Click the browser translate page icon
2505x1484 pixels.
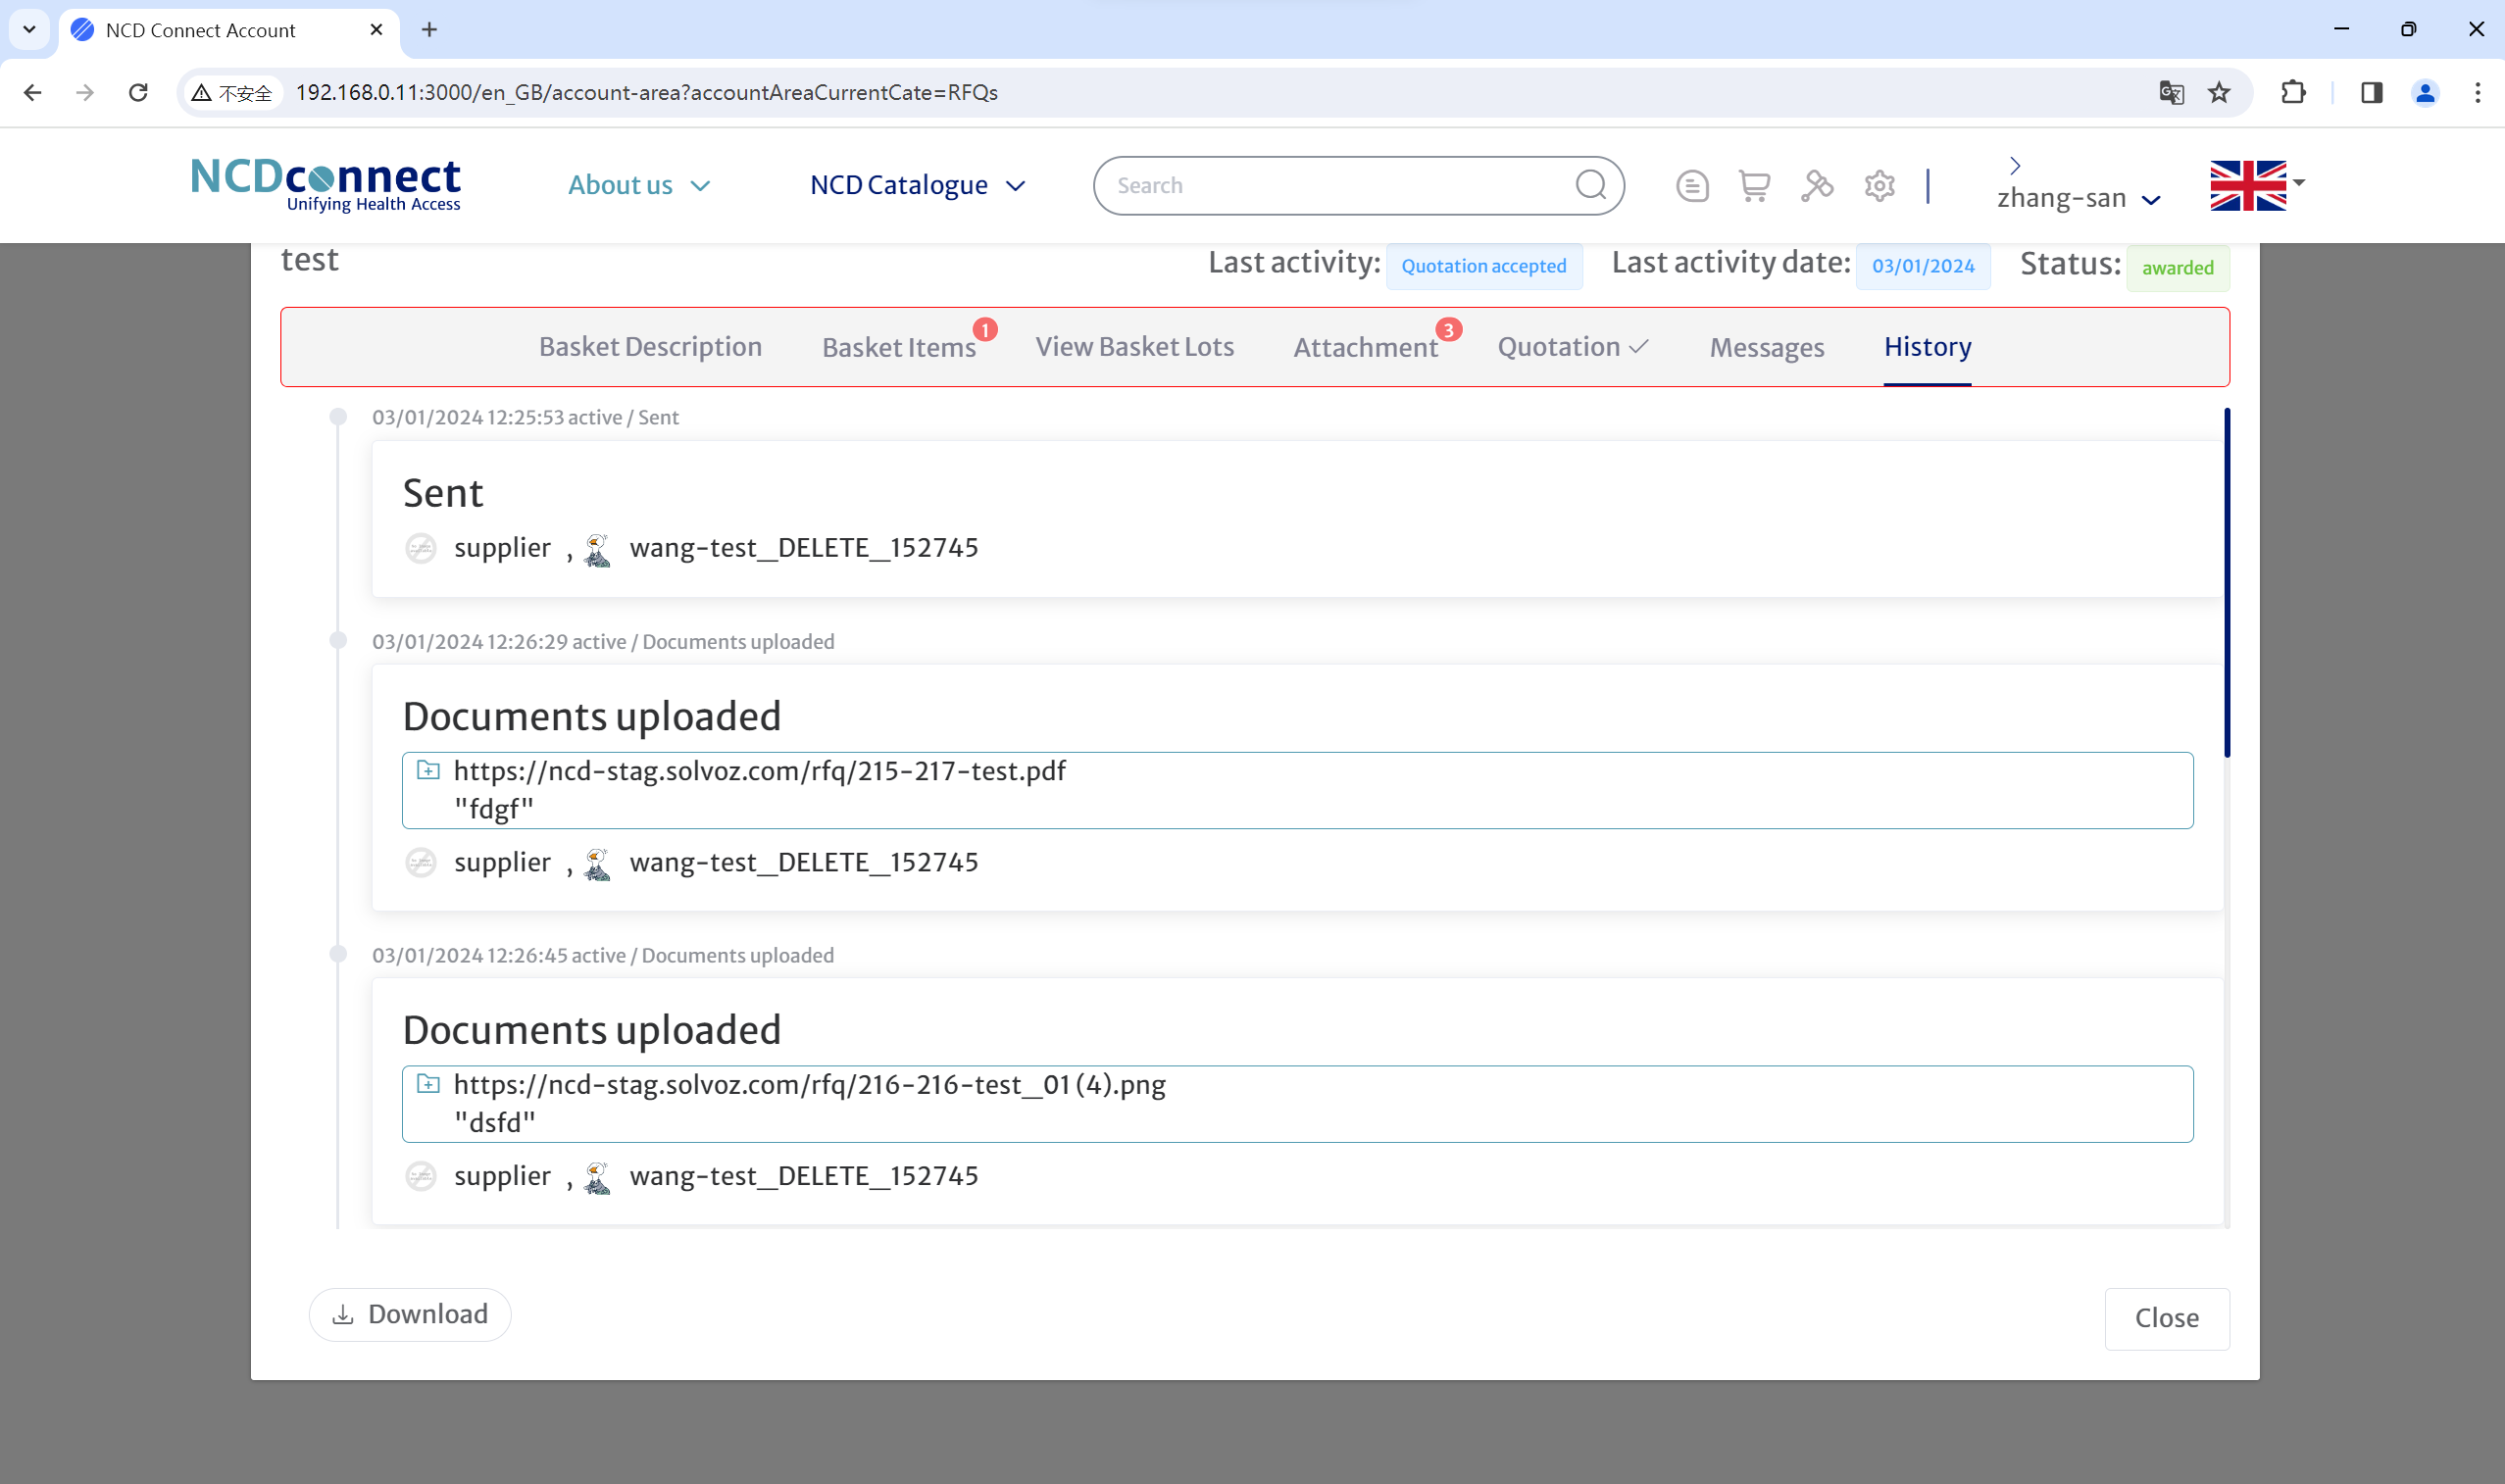(2171, 92)
